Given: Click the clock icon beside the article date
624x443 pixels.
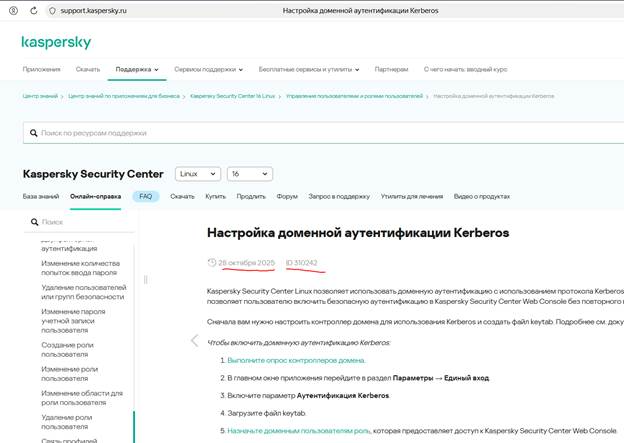Looking at the screenshot, I should 212,262.
